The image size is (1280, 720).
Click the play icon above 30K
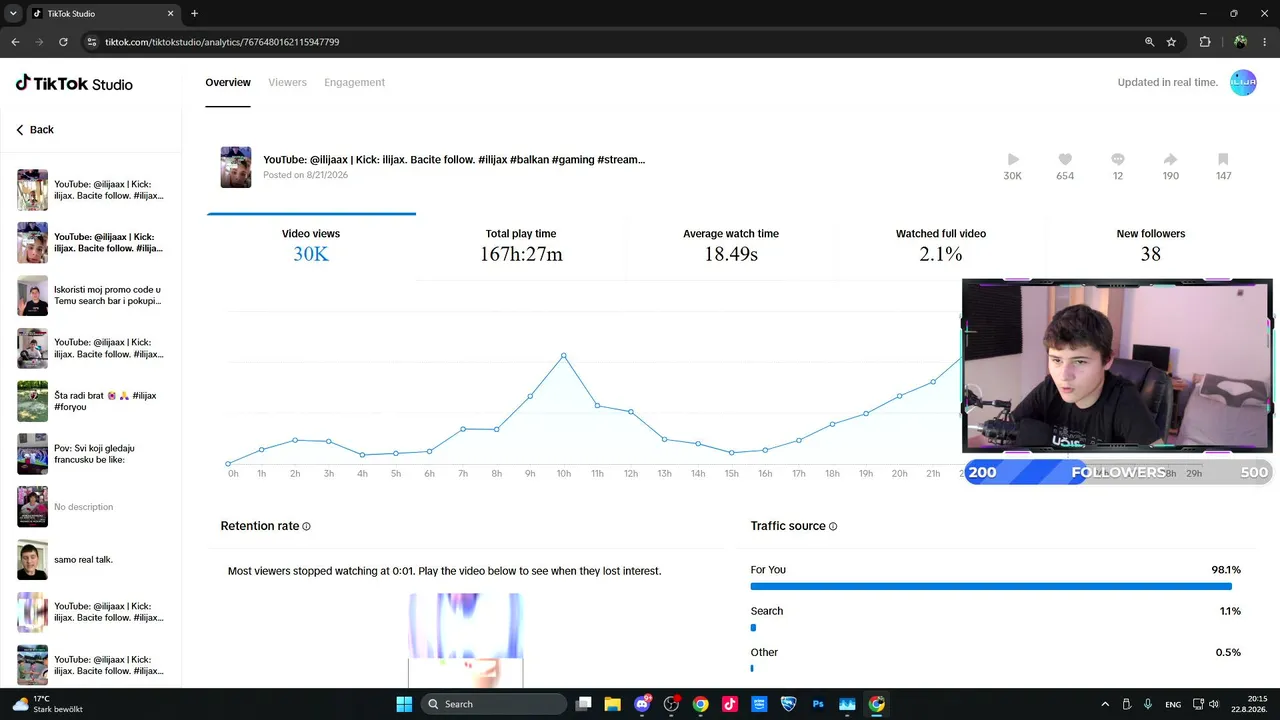(x=1013, y=159)
